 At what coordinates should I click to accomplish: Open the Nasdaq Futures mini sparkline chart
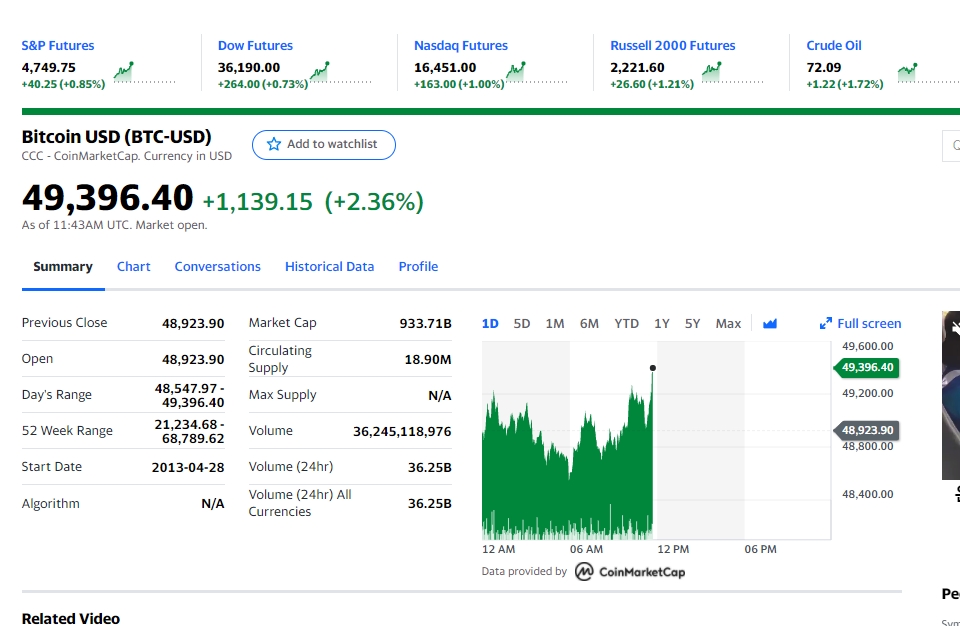[537, 72]
